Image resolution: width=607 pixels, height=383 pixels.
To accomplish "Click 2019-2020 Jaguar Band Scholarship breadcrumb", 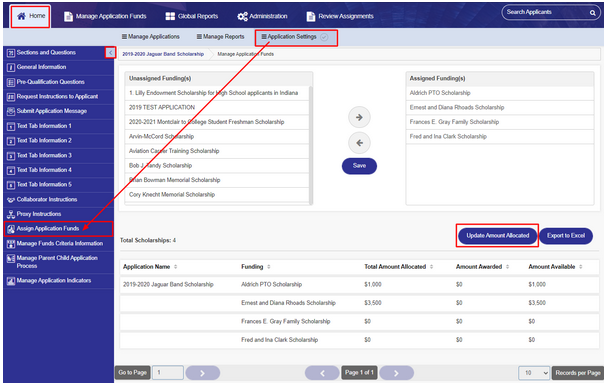I will point(163,54).
